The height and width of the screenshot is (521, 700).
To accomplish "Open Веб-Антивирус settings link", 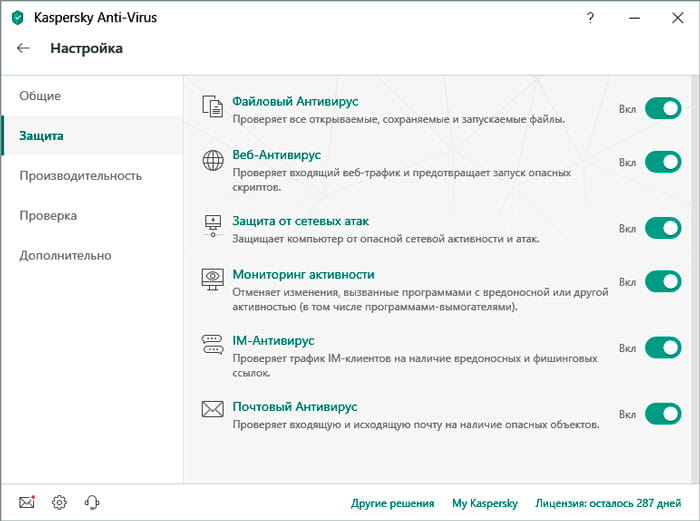I will [276, 155].
